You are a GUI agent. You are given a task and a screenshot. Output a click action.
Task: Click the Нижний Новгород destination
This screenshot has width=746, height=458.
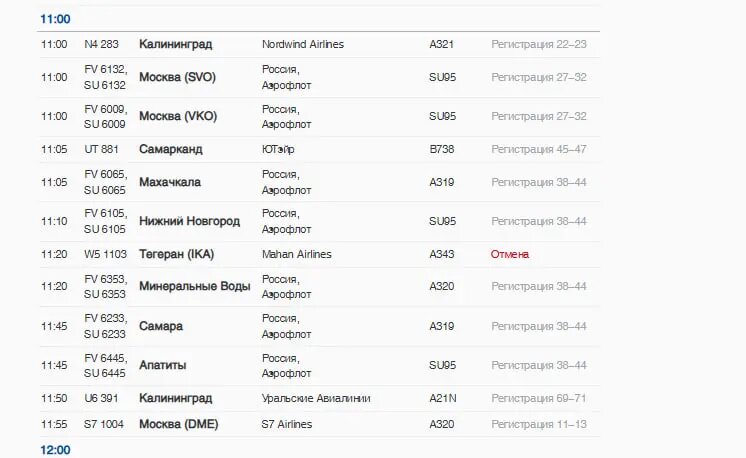tap(189, 221)
